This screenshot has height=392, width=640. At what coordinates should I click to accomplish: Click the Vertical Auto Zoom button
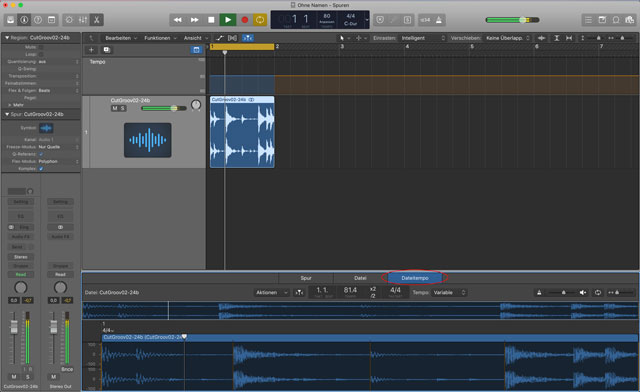556,38
